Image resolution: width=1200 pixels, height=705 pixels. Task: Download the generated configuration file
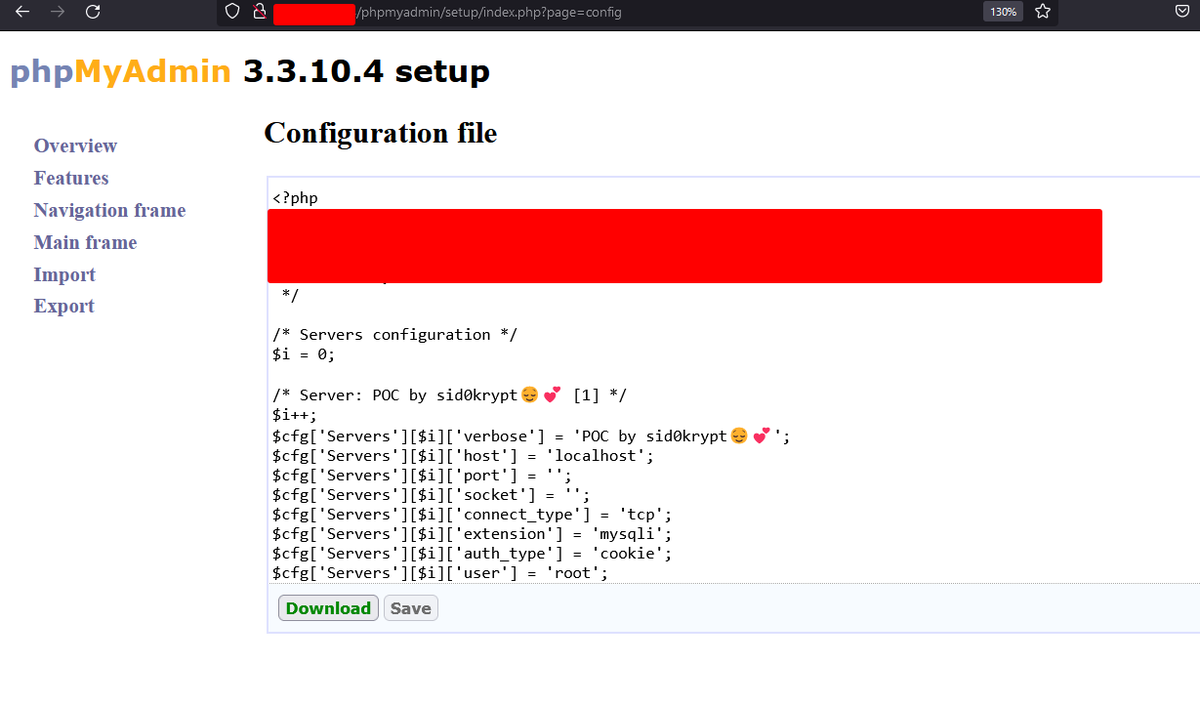click(328, 608)
